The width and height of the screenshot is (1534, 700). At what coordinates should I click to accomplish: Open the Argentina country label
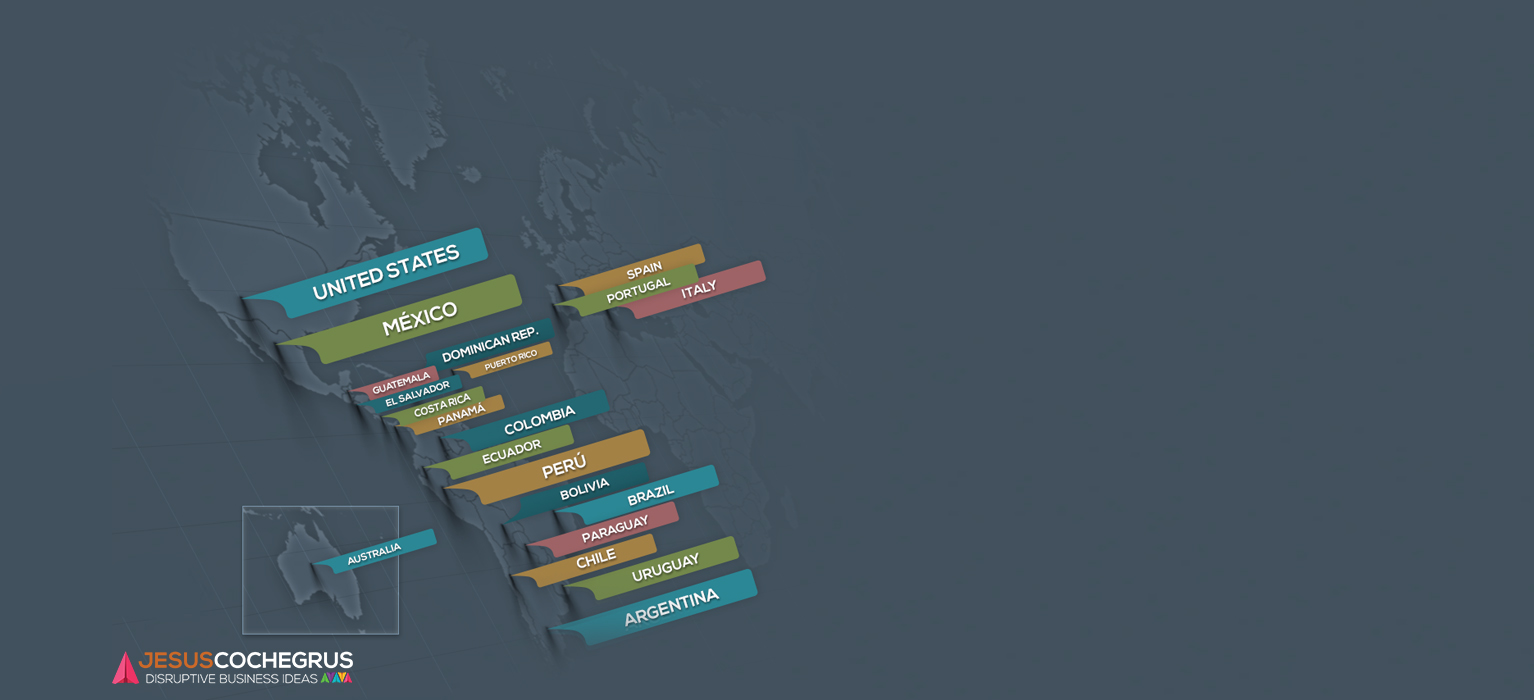click(x=671, y=607)
